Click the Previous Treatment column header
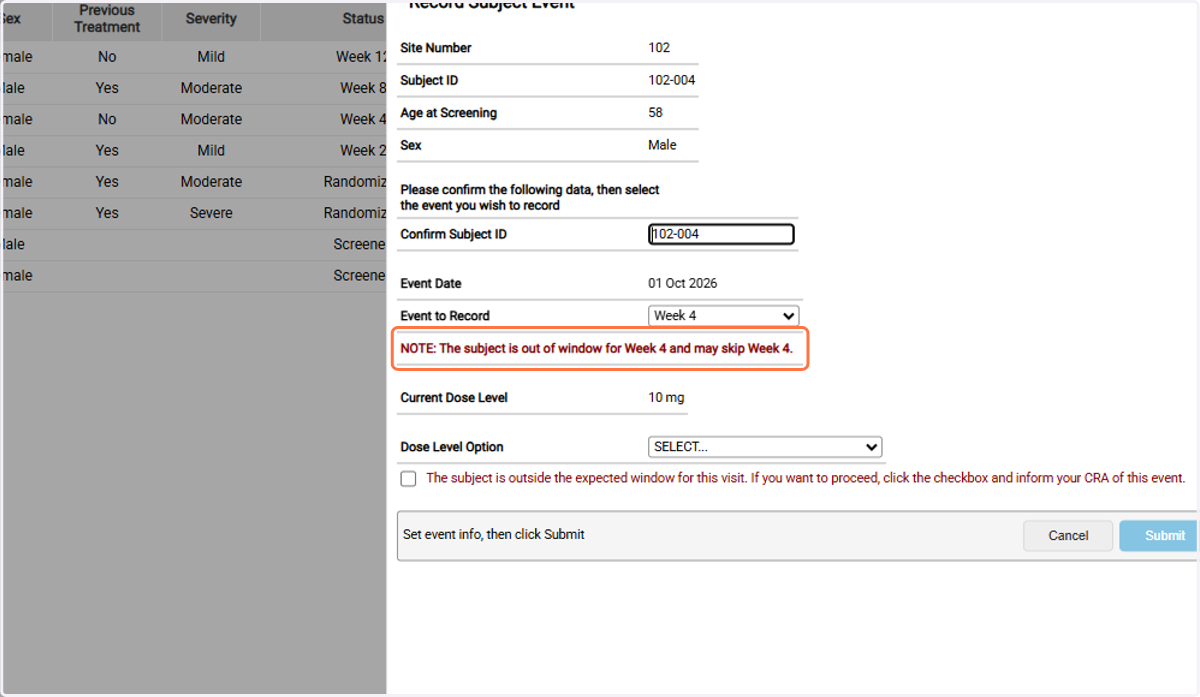This screenshot has width=1200, height=697. (107, 19)
